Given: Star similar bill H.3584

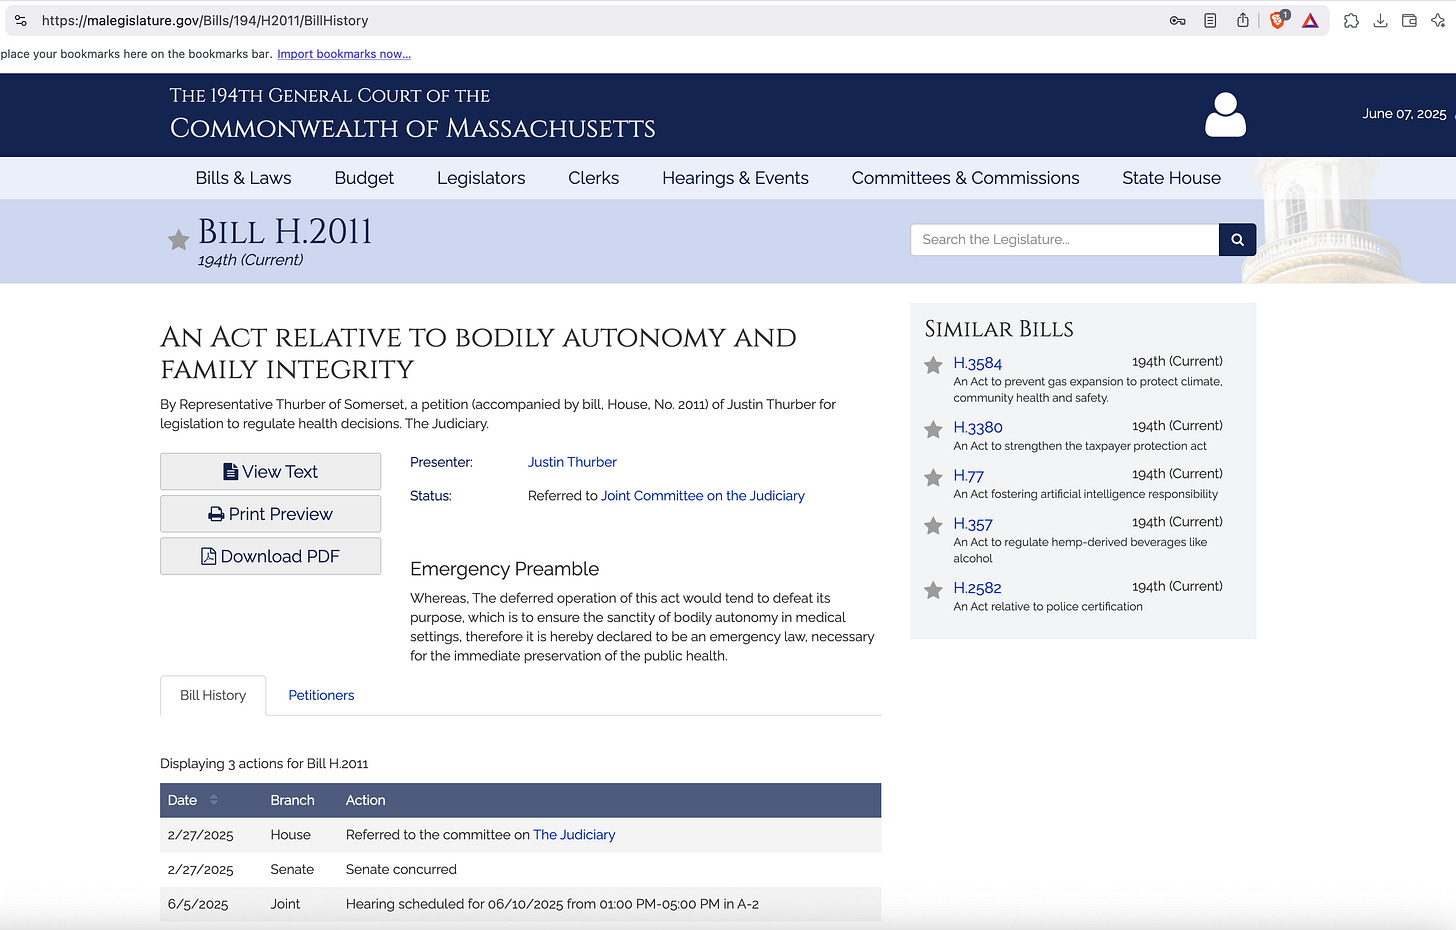Looking at the screenshot, I should click(x=933, y=365).
